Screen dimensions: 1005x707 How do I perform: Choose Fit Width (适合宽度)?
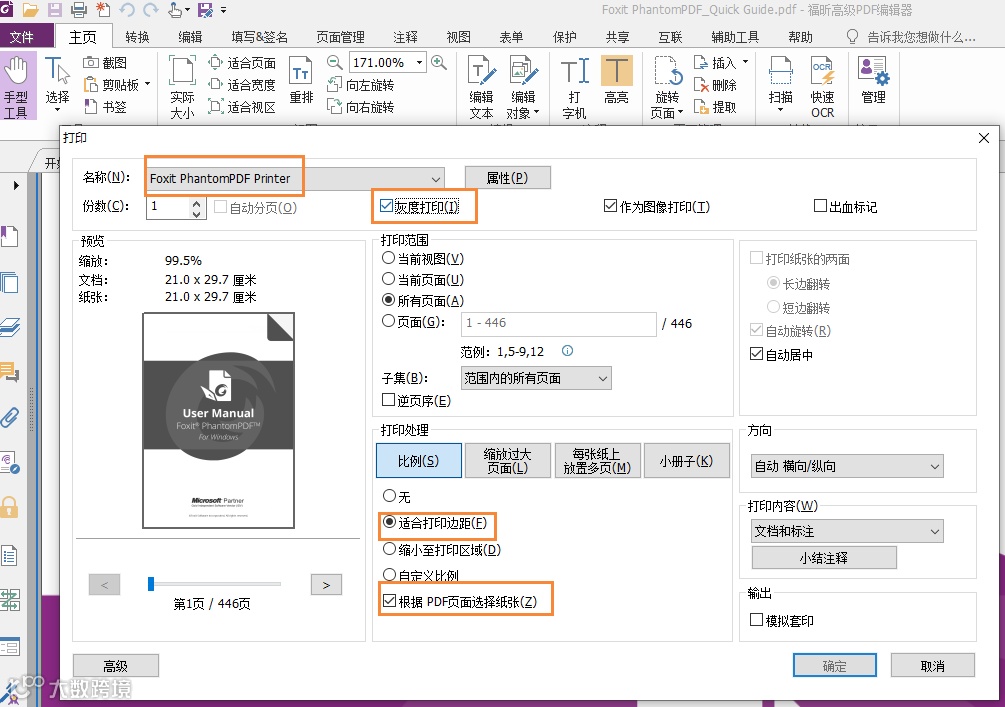click(x=242, y=85)
